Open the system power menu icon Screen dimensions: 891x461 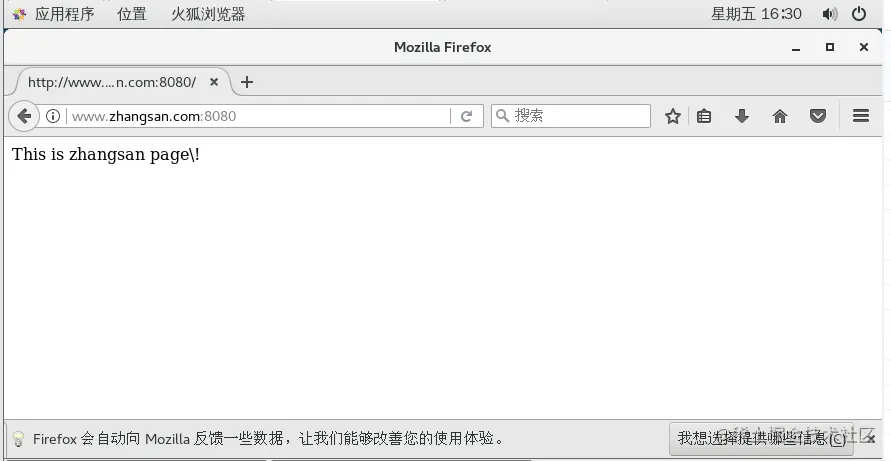coord(859,14)
